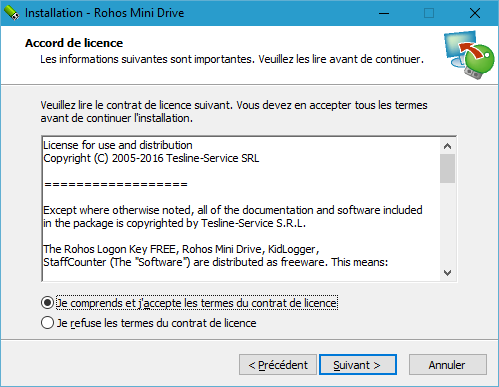499x387 pixels.
Task: Click the license scrollbar down arrow
Action: pyautogui.click(x=447, y=273)
